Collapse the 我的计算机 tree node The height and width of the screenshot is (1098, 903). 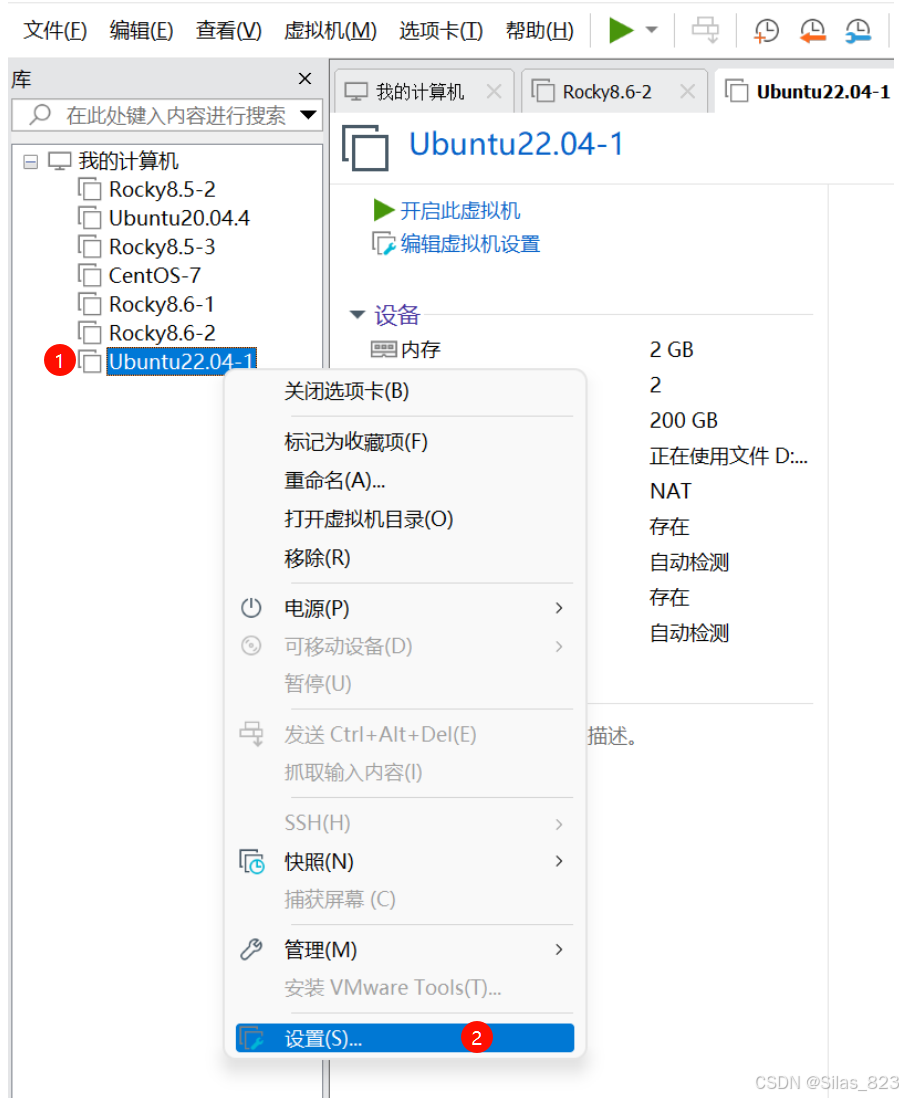click(30, 162)
